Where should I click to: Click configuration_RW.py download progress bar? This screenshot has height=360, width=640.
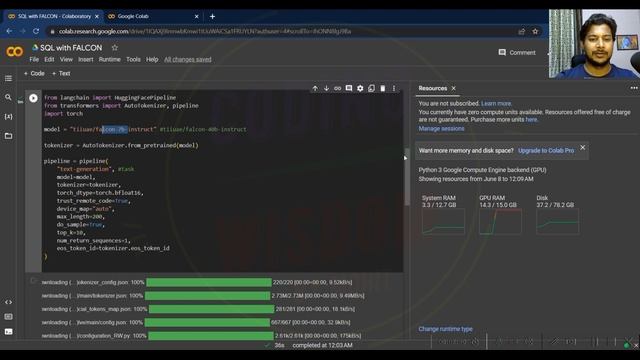(x=211, y=336)
